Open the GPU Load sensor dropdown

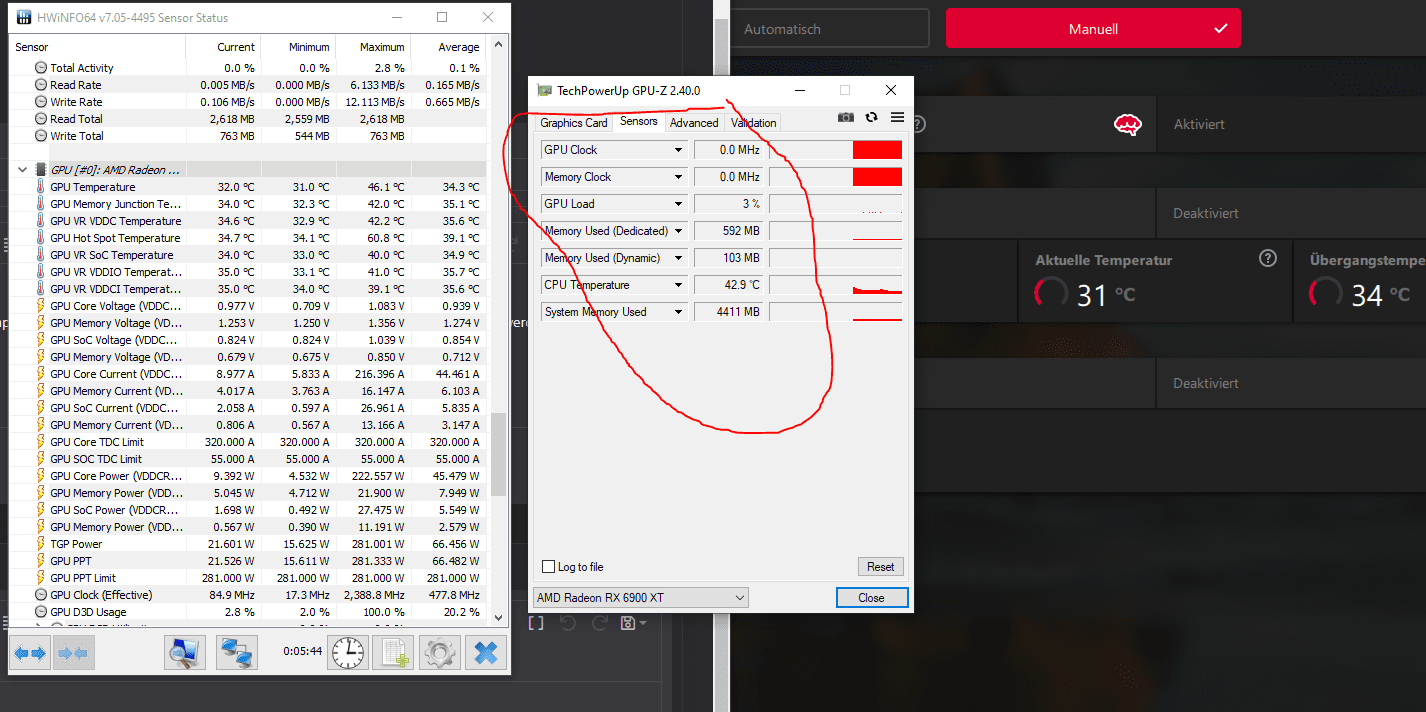[678, 204]
